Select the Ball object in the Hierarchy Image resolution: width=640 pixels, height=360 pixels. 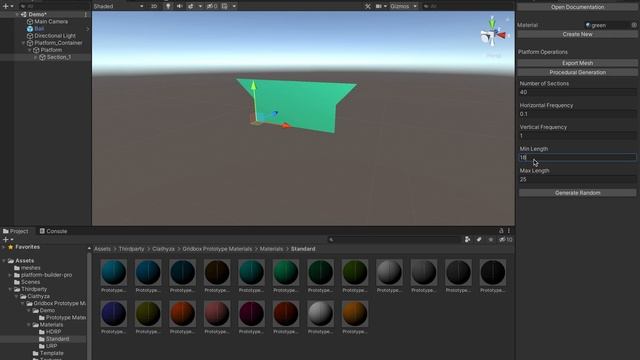tap(39, 29)
